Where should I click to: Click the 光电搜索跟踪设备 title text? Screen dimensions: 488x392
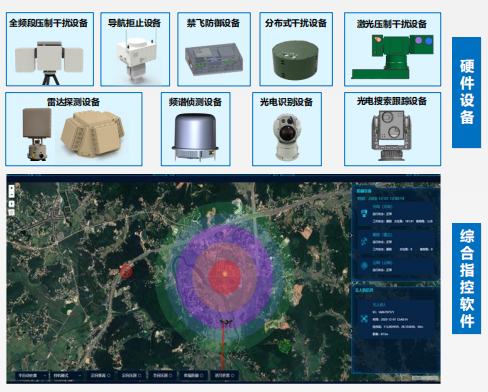[x=392, y=101]
